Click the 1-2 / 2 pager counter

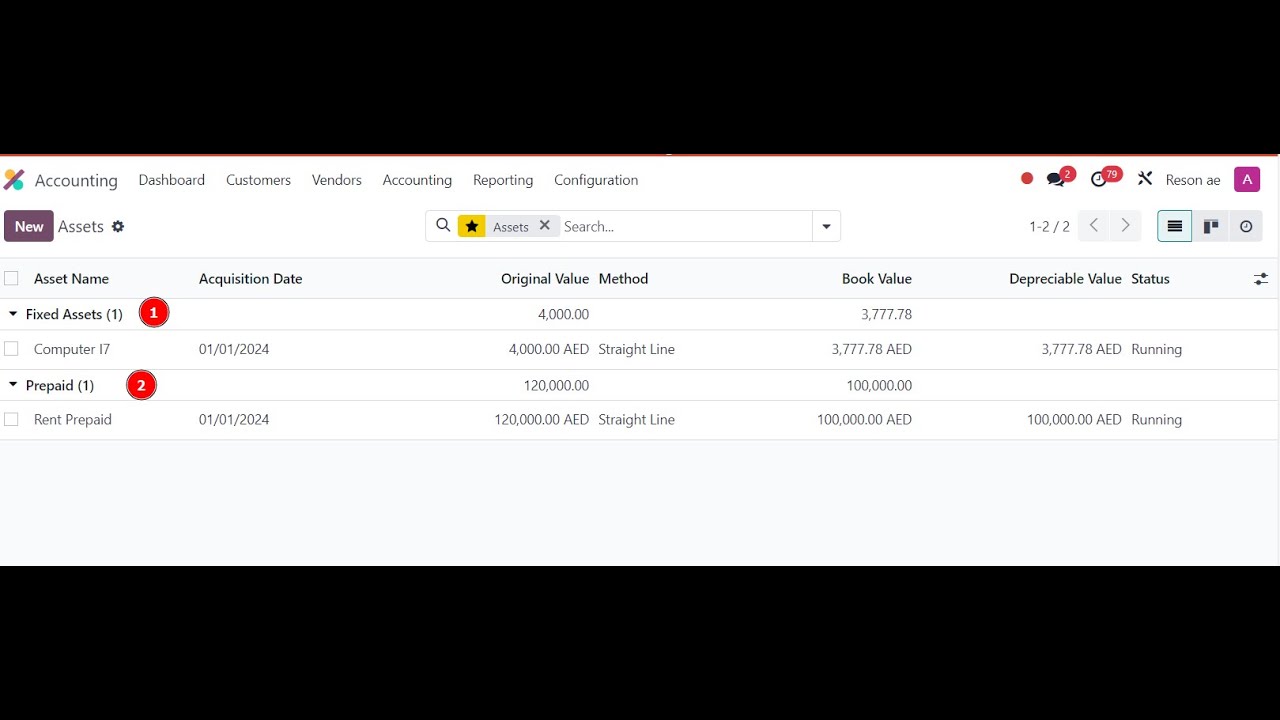point(1049,226)
